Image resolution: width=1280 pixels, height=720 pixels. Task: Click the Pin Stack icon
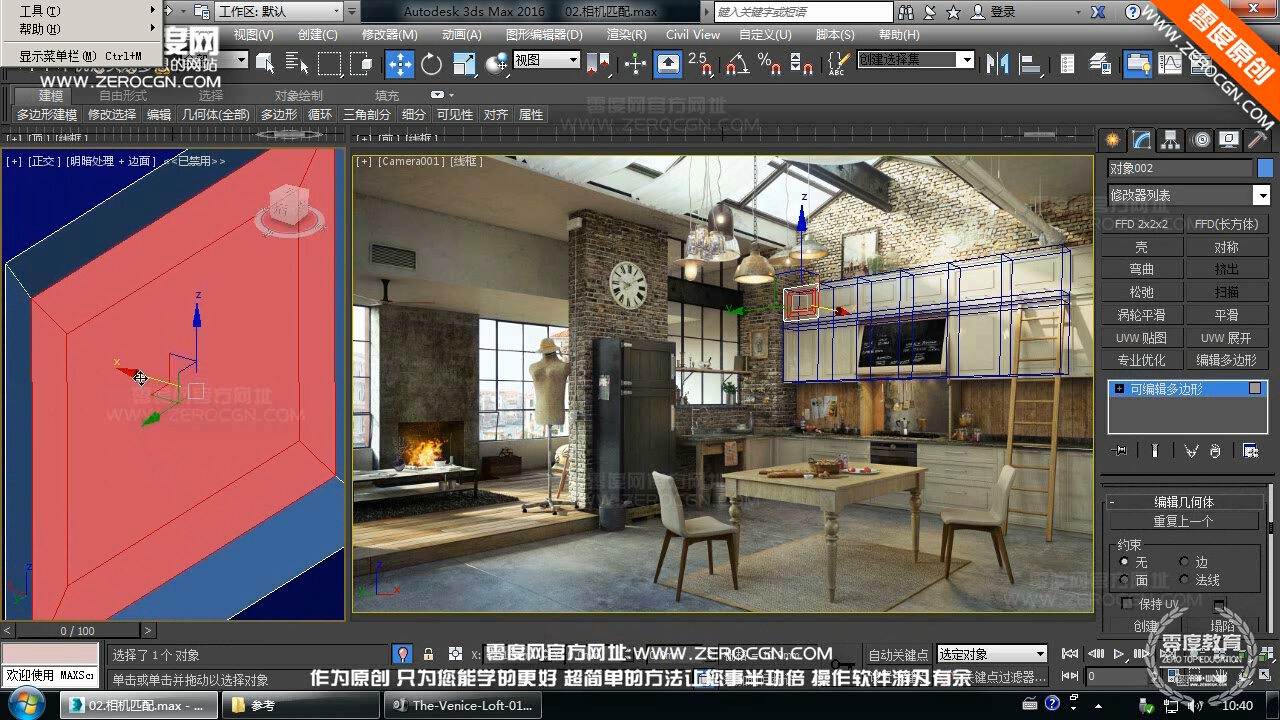point(1120,451)
